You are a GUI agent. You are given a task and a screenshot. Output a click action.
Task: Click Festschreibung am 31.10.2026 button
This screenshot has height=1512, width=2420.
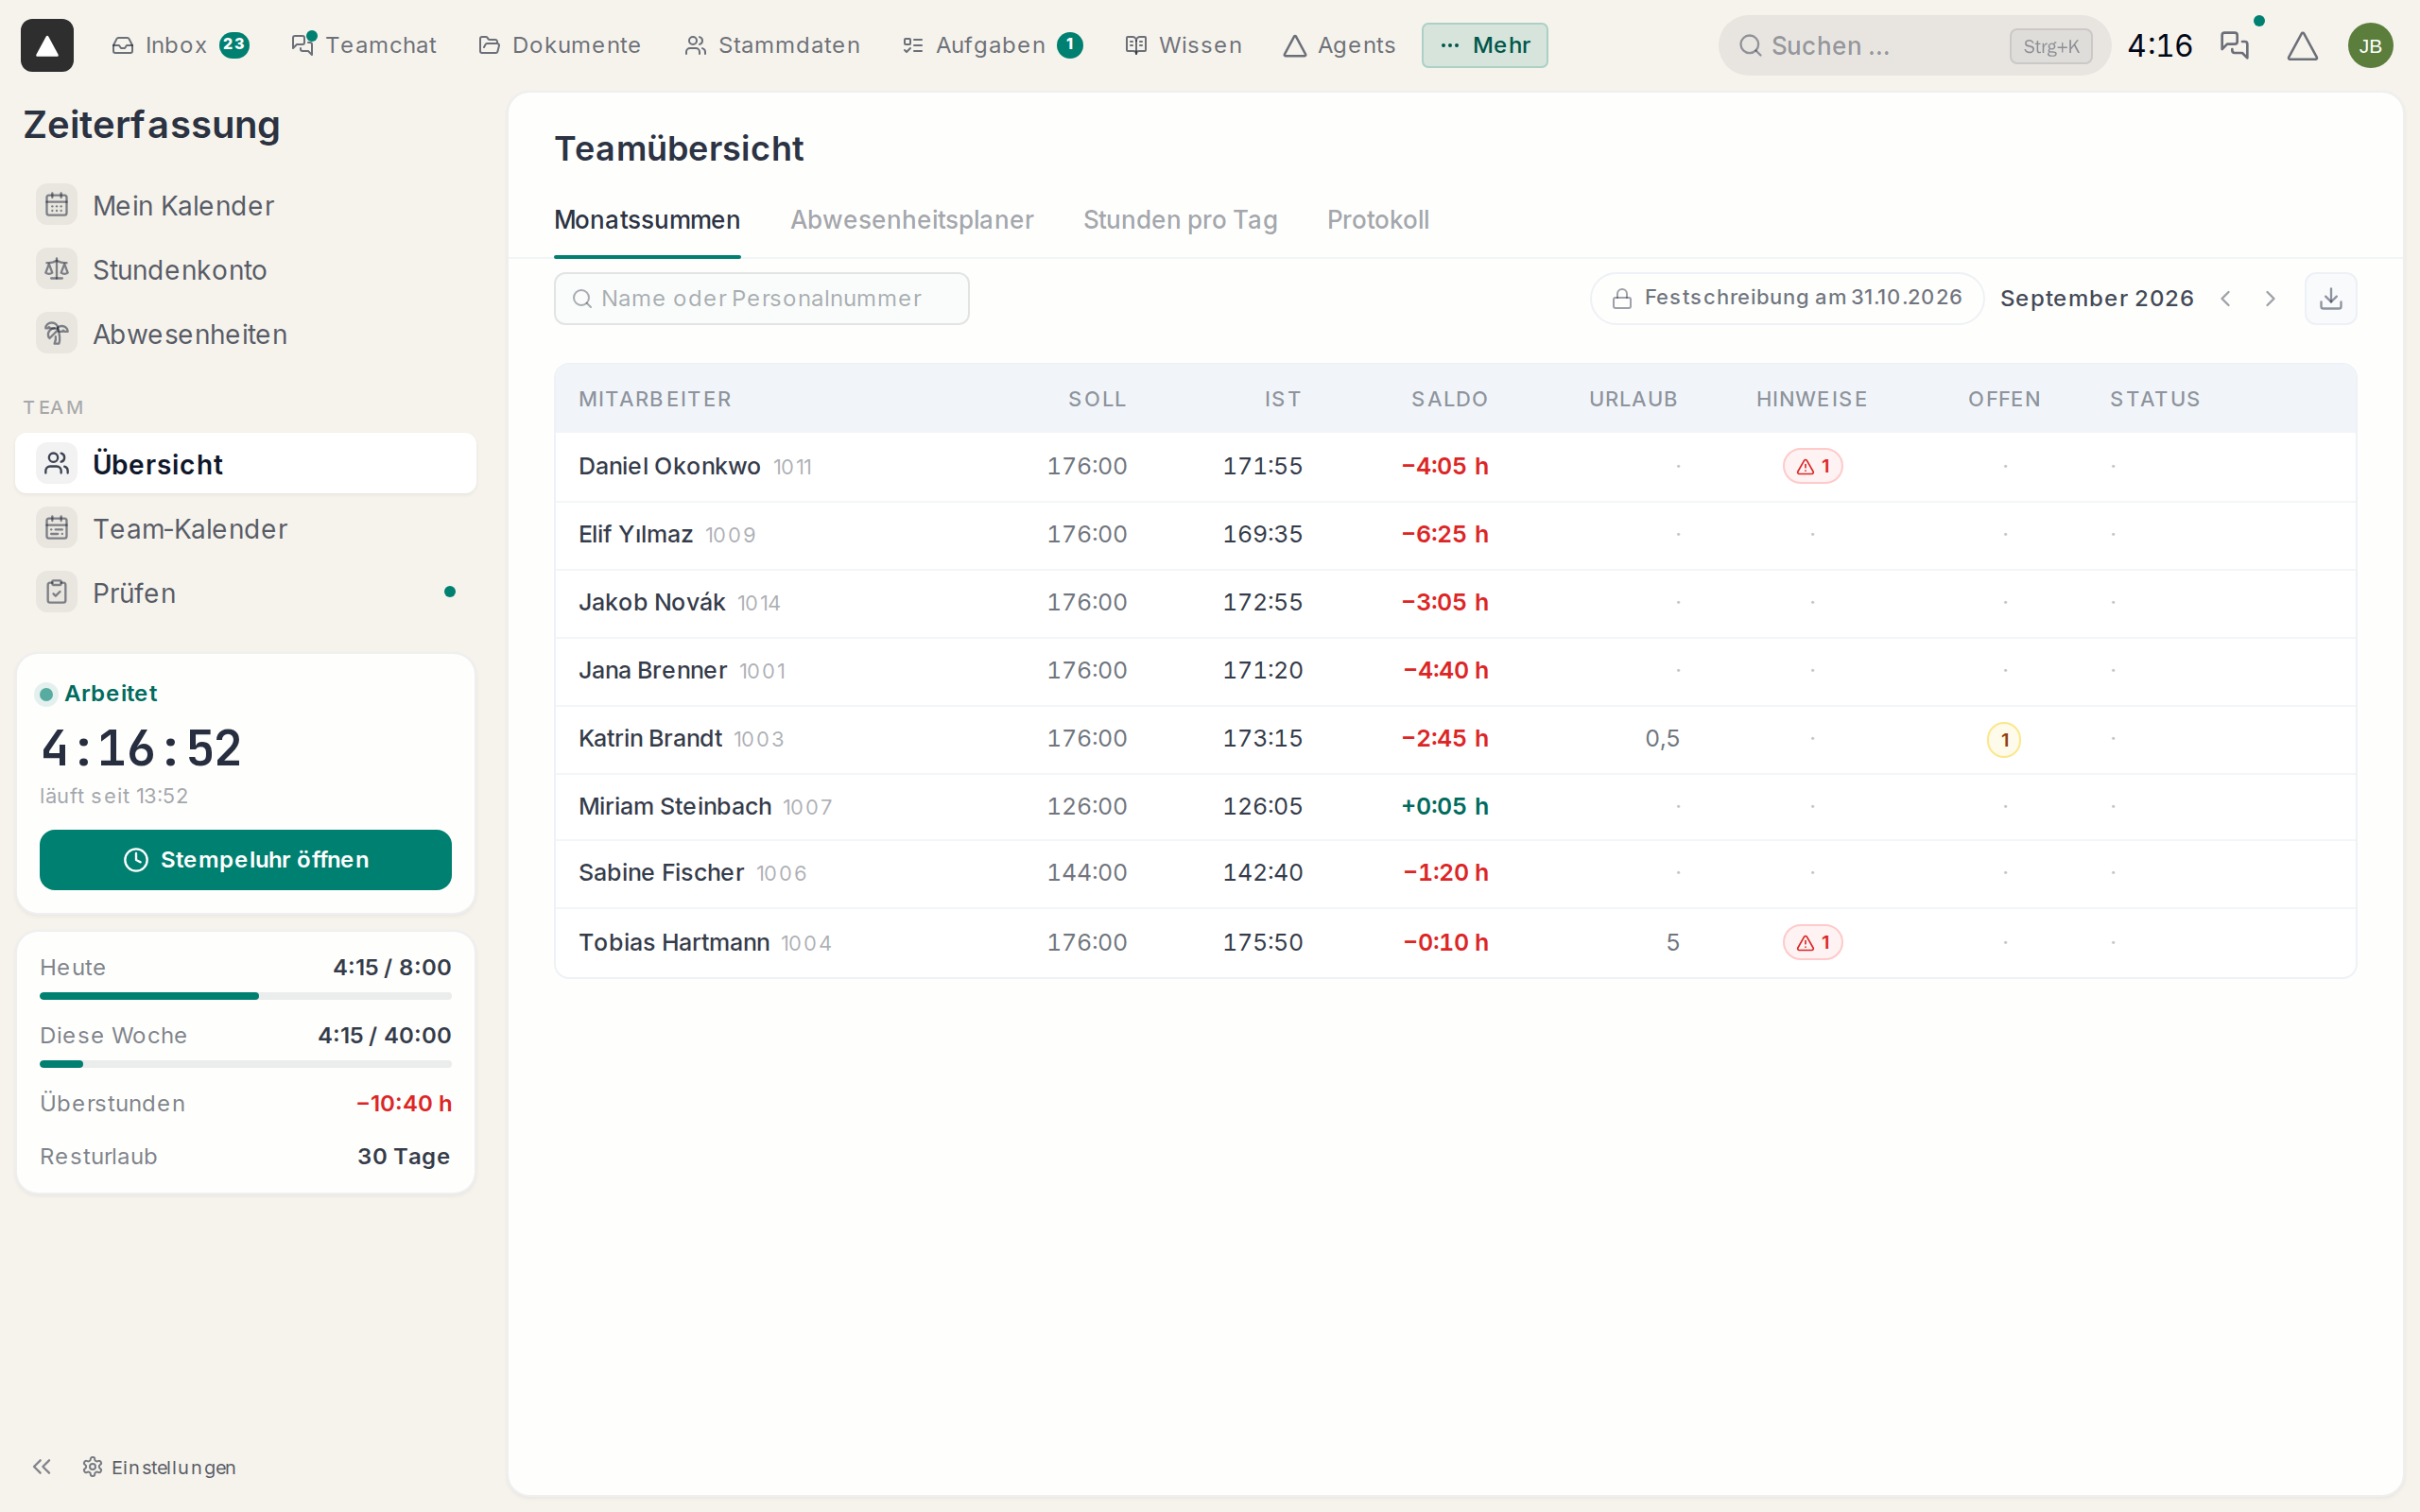[1786, 298]
